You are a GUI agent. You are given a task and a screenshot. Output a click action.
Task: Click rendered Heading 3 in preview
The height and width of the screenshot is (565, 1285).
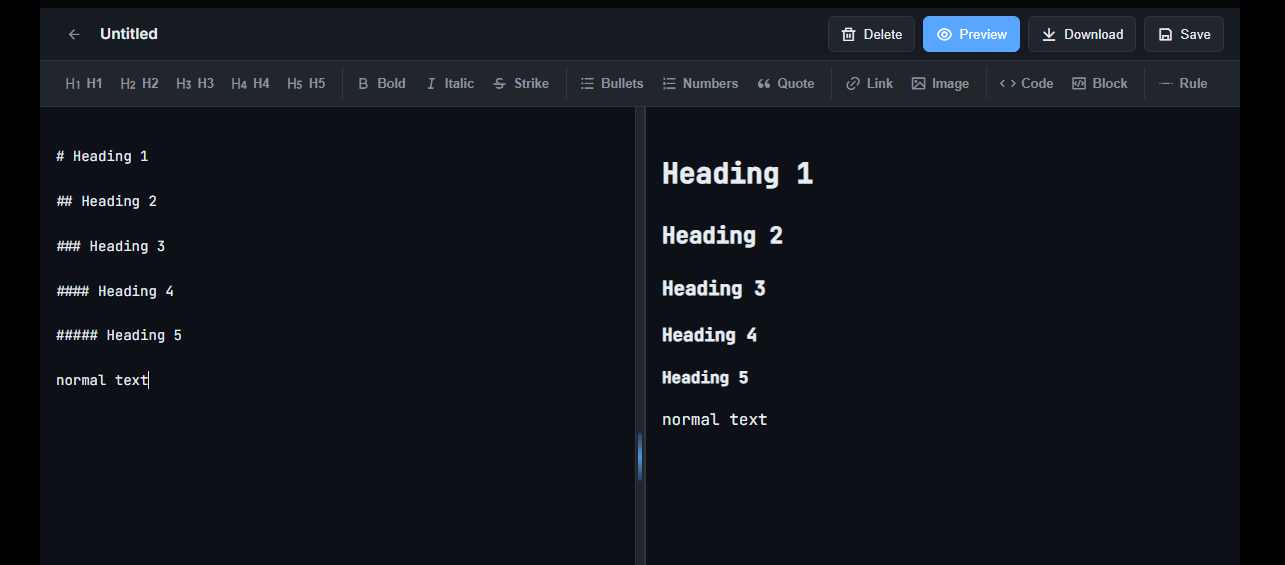tap(713, 288)
